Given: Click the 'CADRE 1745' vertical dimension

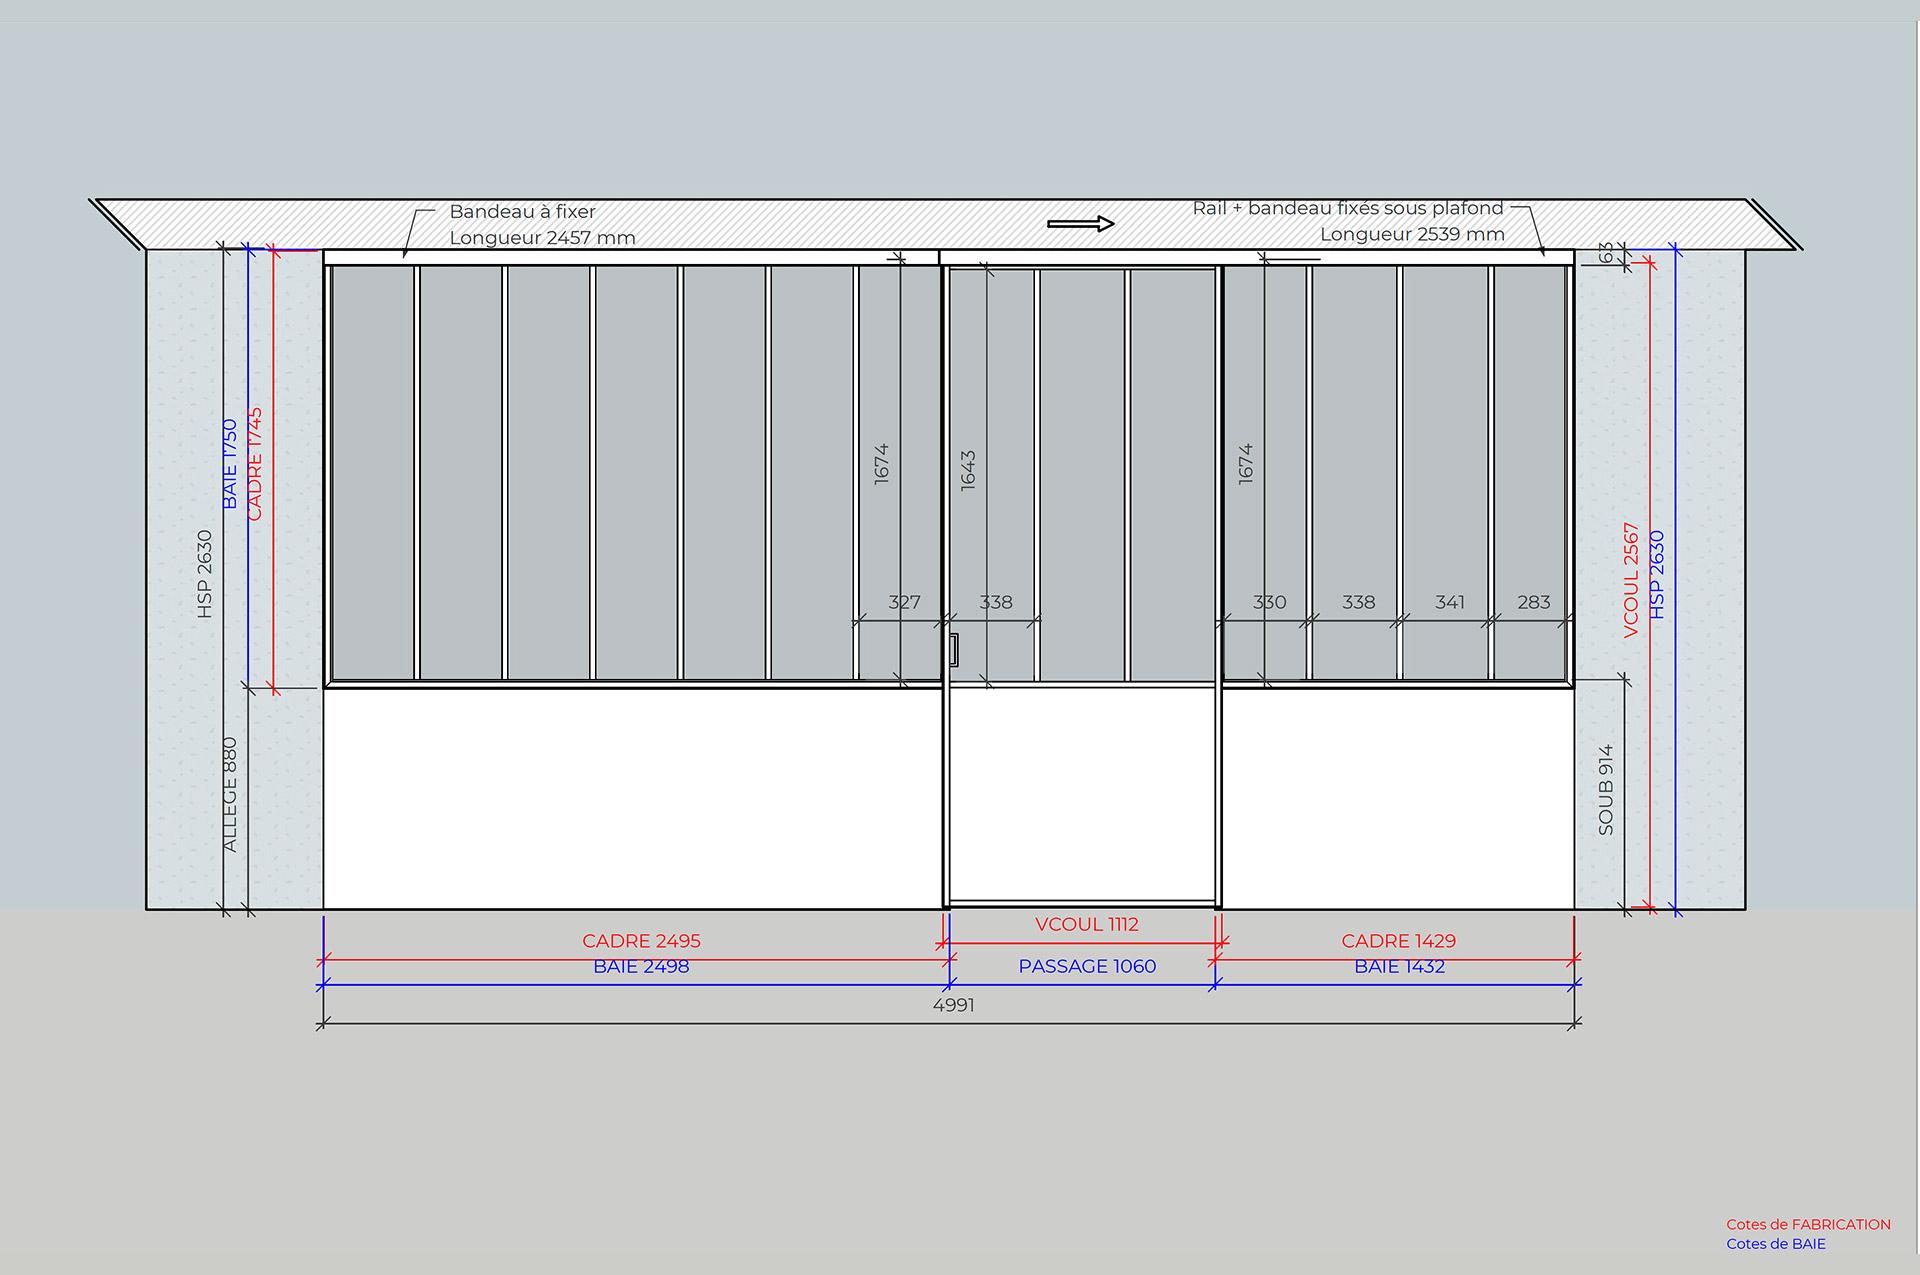Looking at the screenshot, I should click(255, 464).
